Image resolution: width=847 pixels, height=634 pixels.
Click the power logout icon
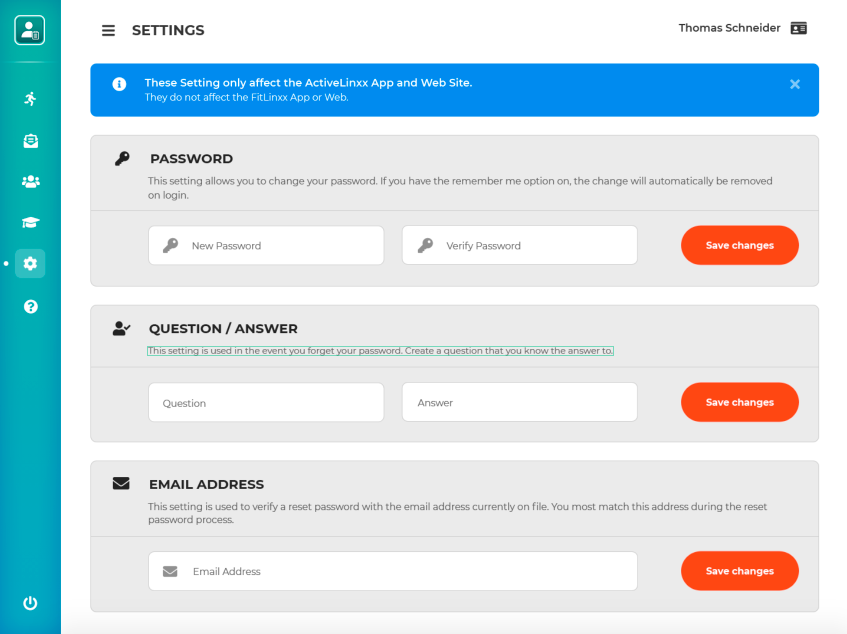30,603
